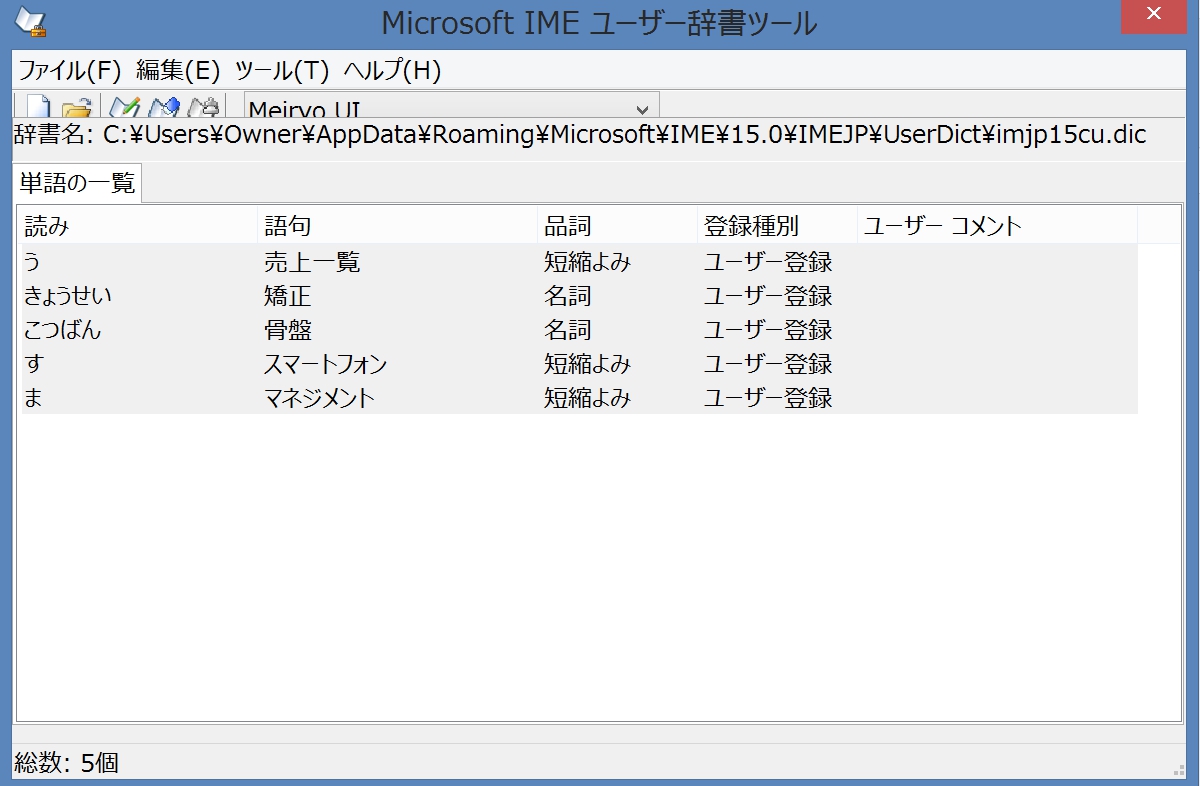The width and height of the screenshot is (1200, 786).
Task: Click the 総数: 5個 status bar text
Action: pos(67,763)
